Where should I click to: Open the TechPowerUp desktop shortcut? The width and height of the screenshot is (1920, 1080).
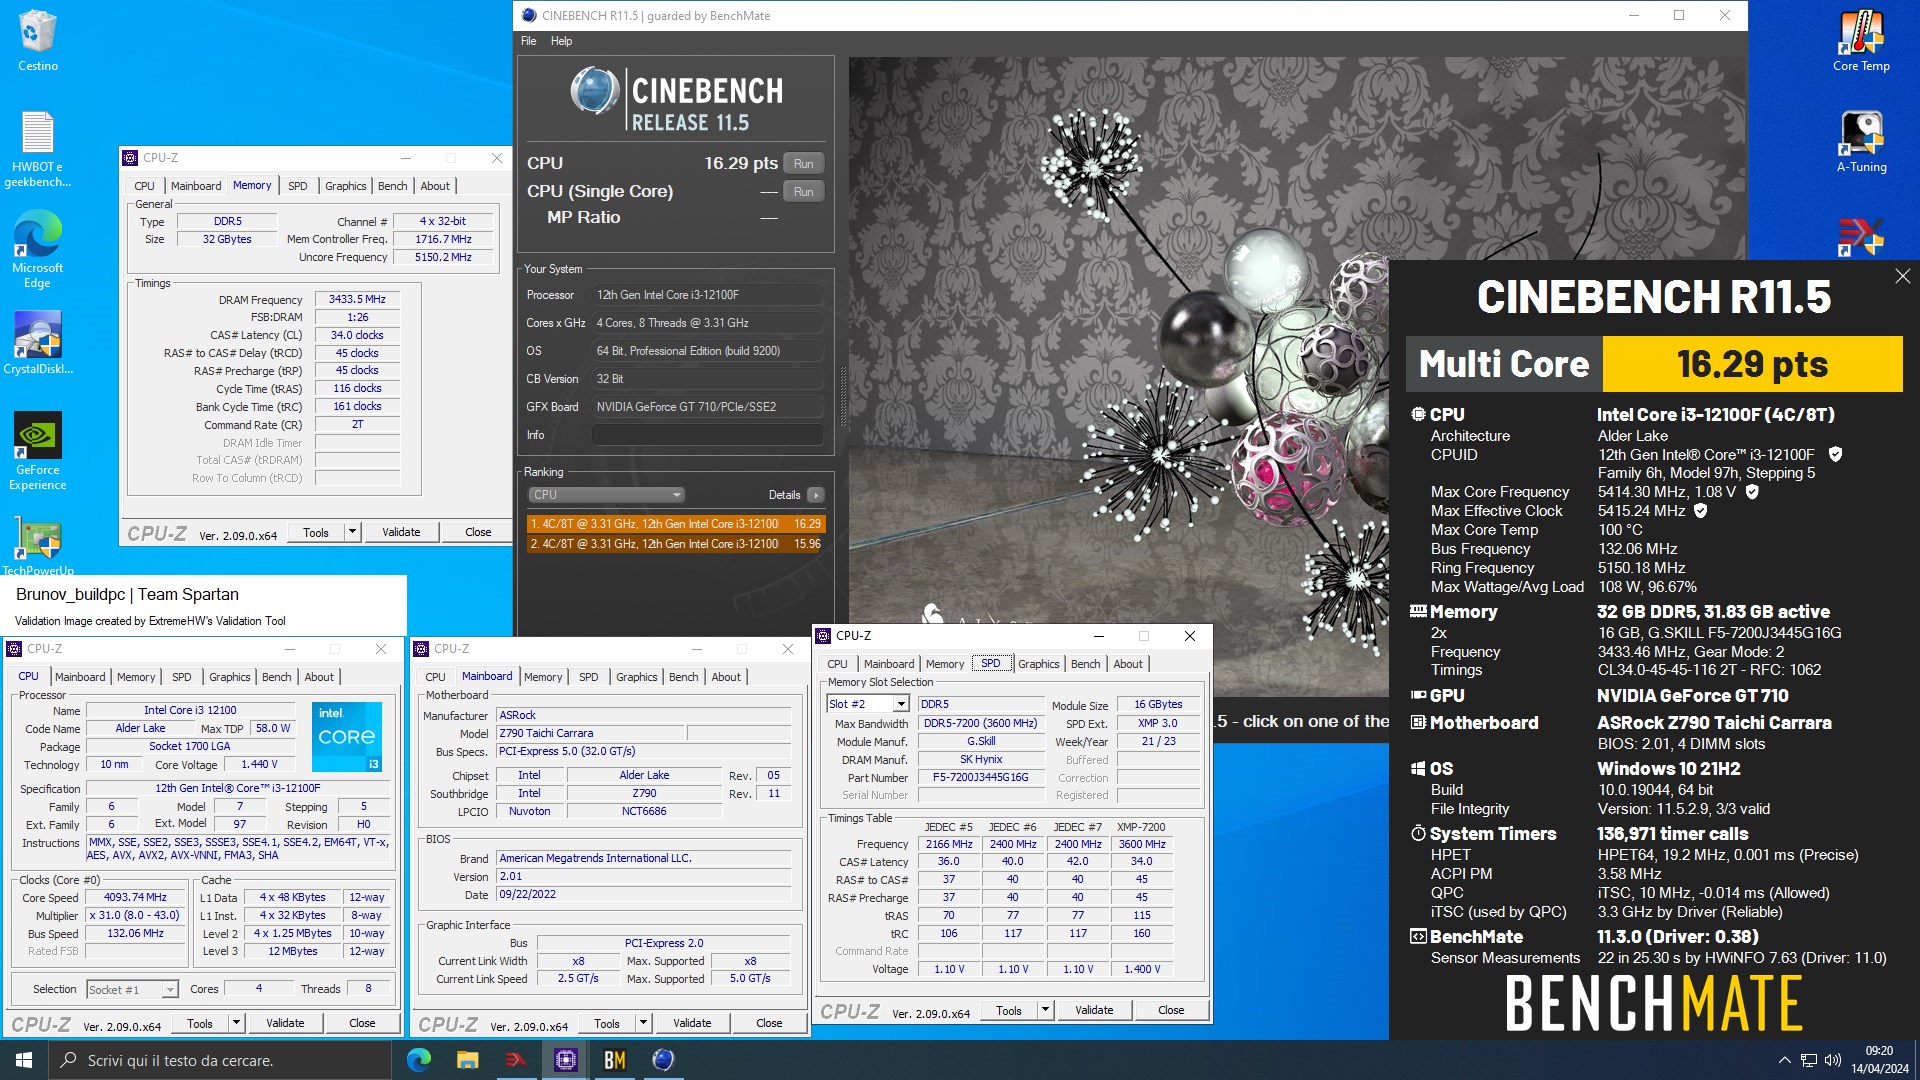click(37, 546)
